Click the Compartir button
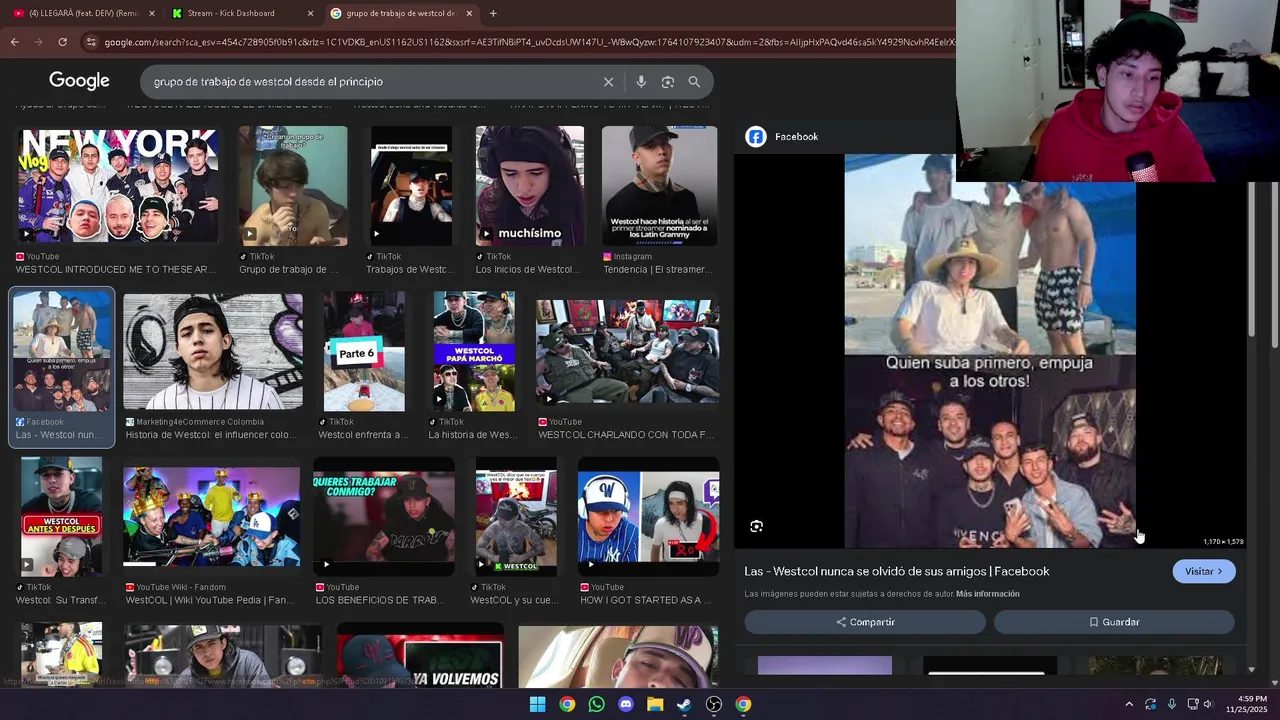This screenshot has height=720, width=1280. point(865,622)
